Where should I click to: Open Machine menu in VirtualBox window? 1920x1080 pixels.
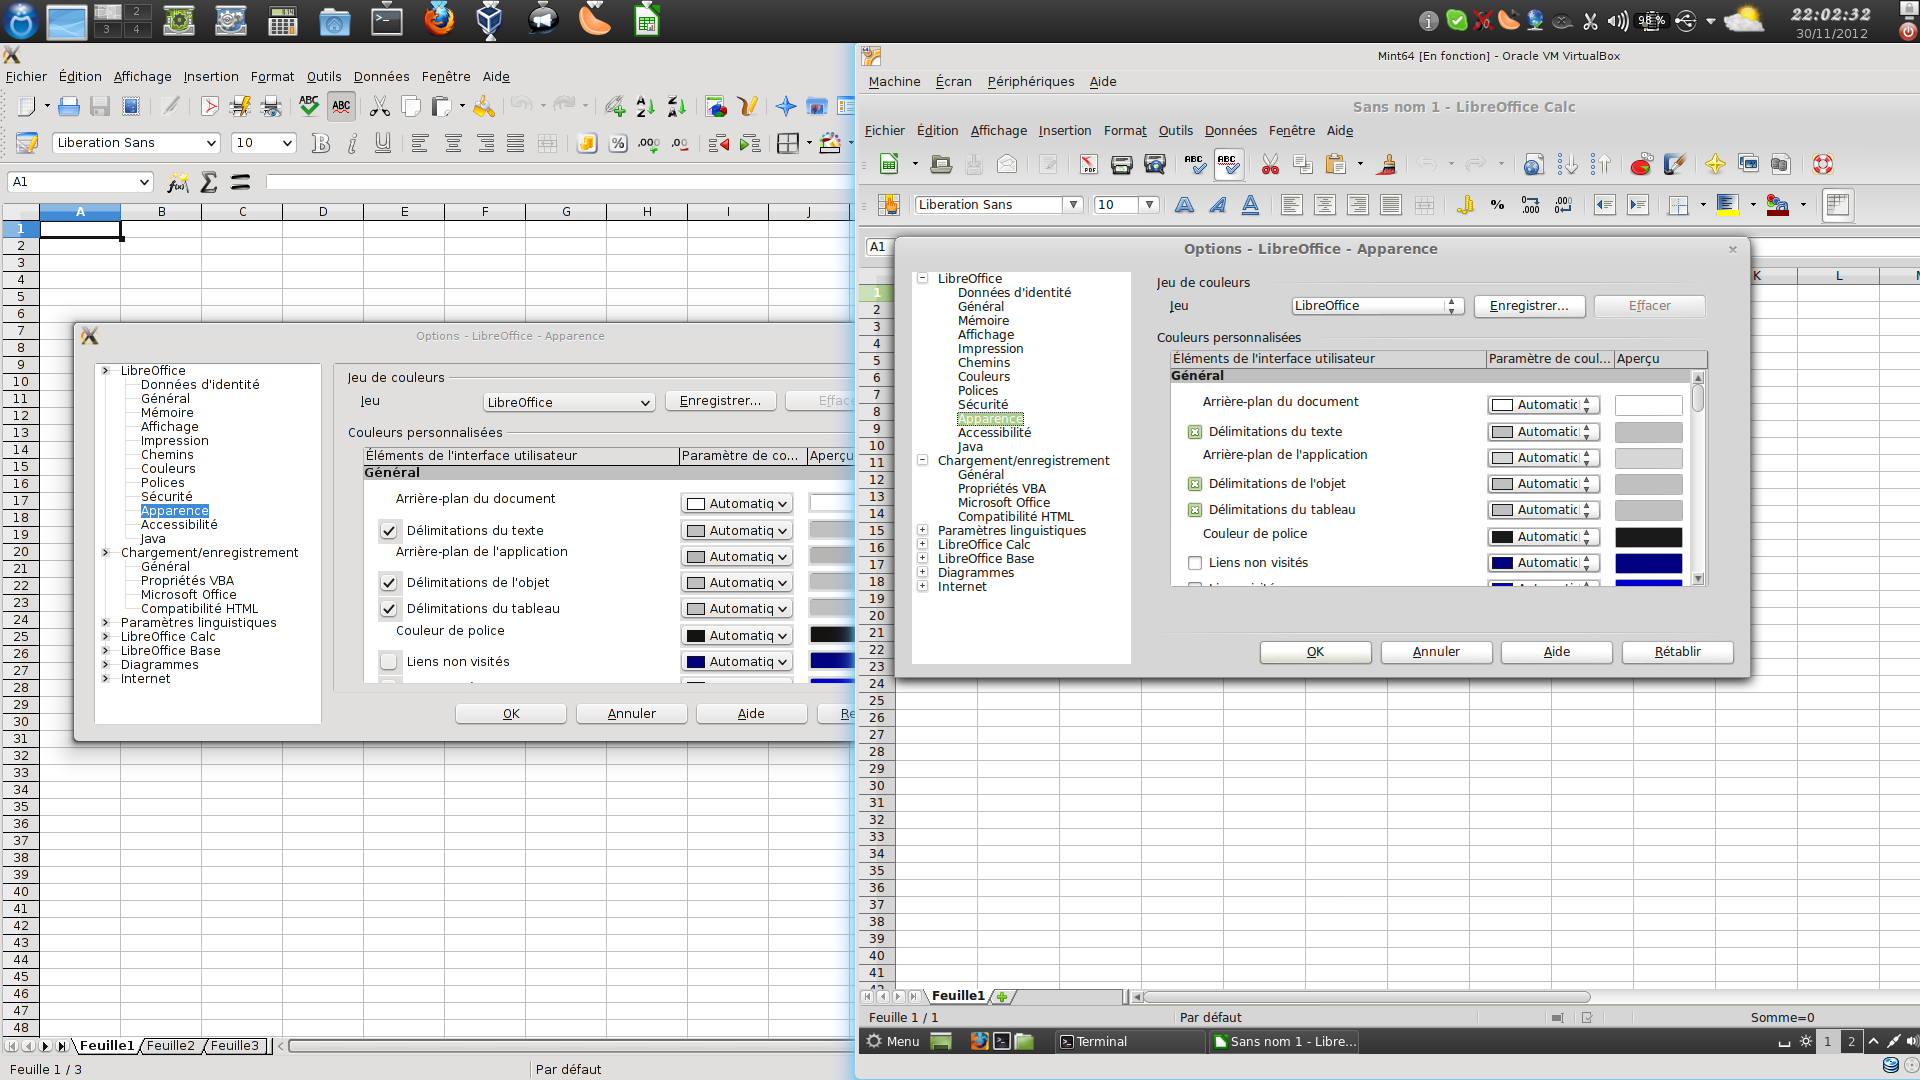click(x=894, y=82)
